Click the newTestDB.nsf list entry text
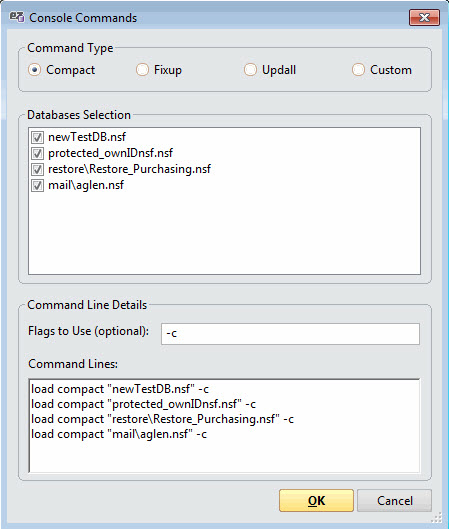The width and height of the screenshot is (449, 529). pyautogui.click(x=87, y=137)
